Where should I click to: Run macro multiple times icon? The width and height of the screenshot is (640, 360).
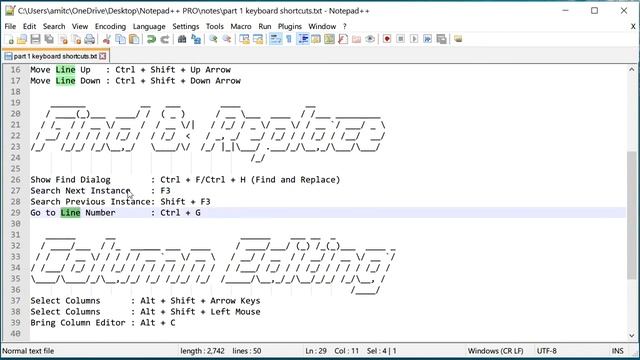(x=427, y=39)
